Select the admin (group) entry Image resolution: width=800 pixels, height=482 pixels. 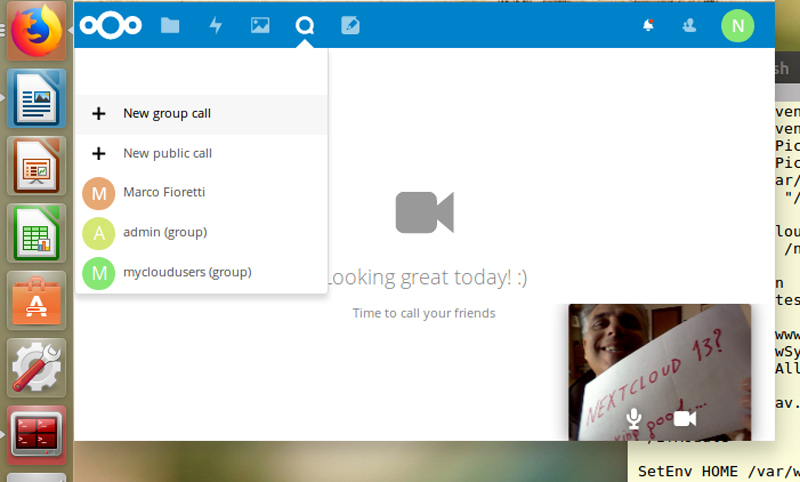tap(164, 232)
